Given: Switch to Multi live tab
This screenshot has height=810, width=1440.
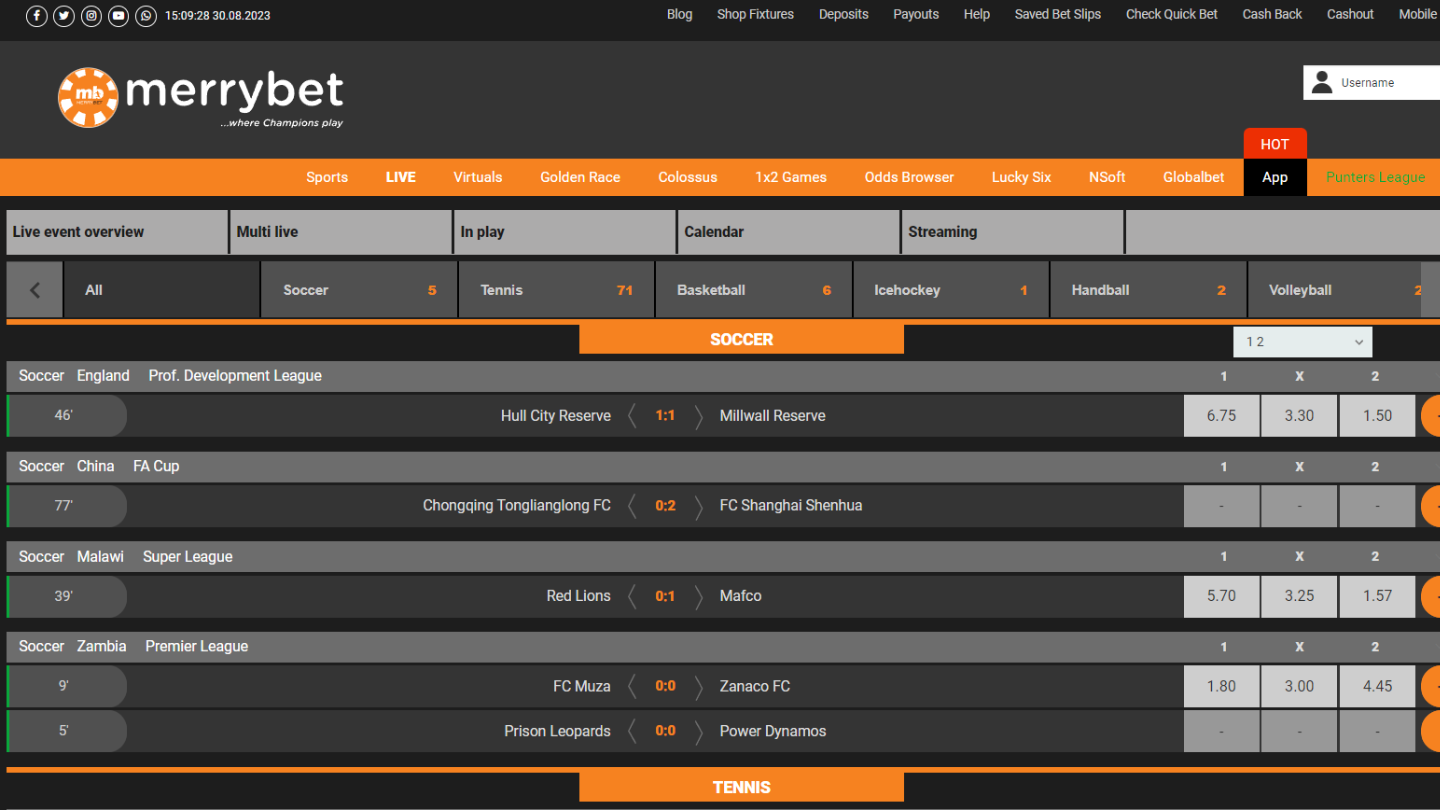Looking at the screenshot, I should click(341, 232).
